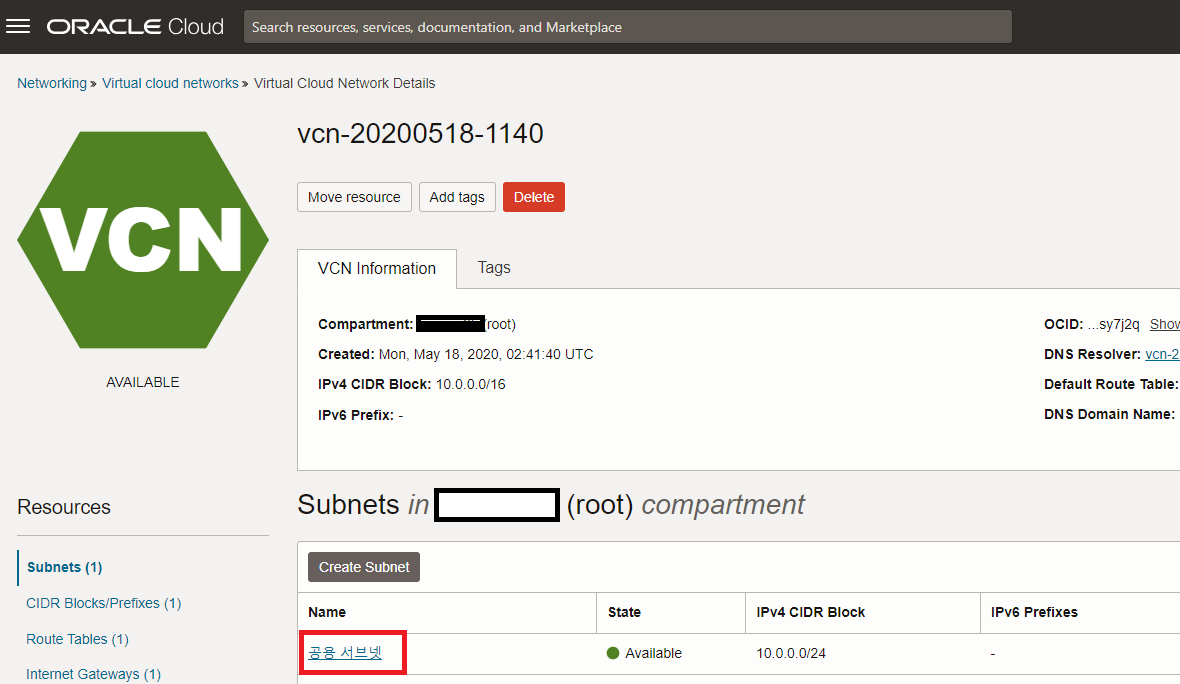Click the Oracle Cloud logo

click(x=135, y=27)
